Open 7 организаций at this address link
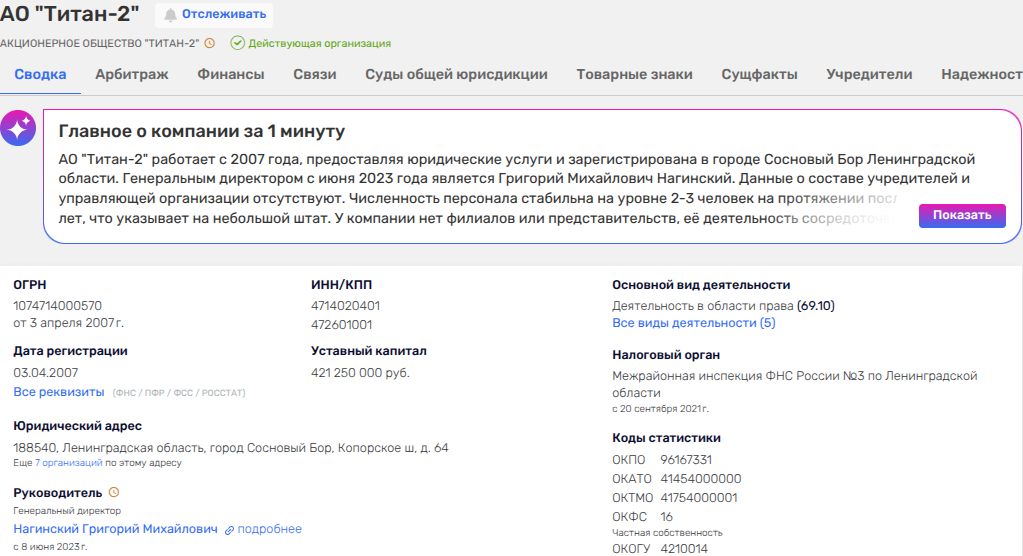 pos(69,463)
